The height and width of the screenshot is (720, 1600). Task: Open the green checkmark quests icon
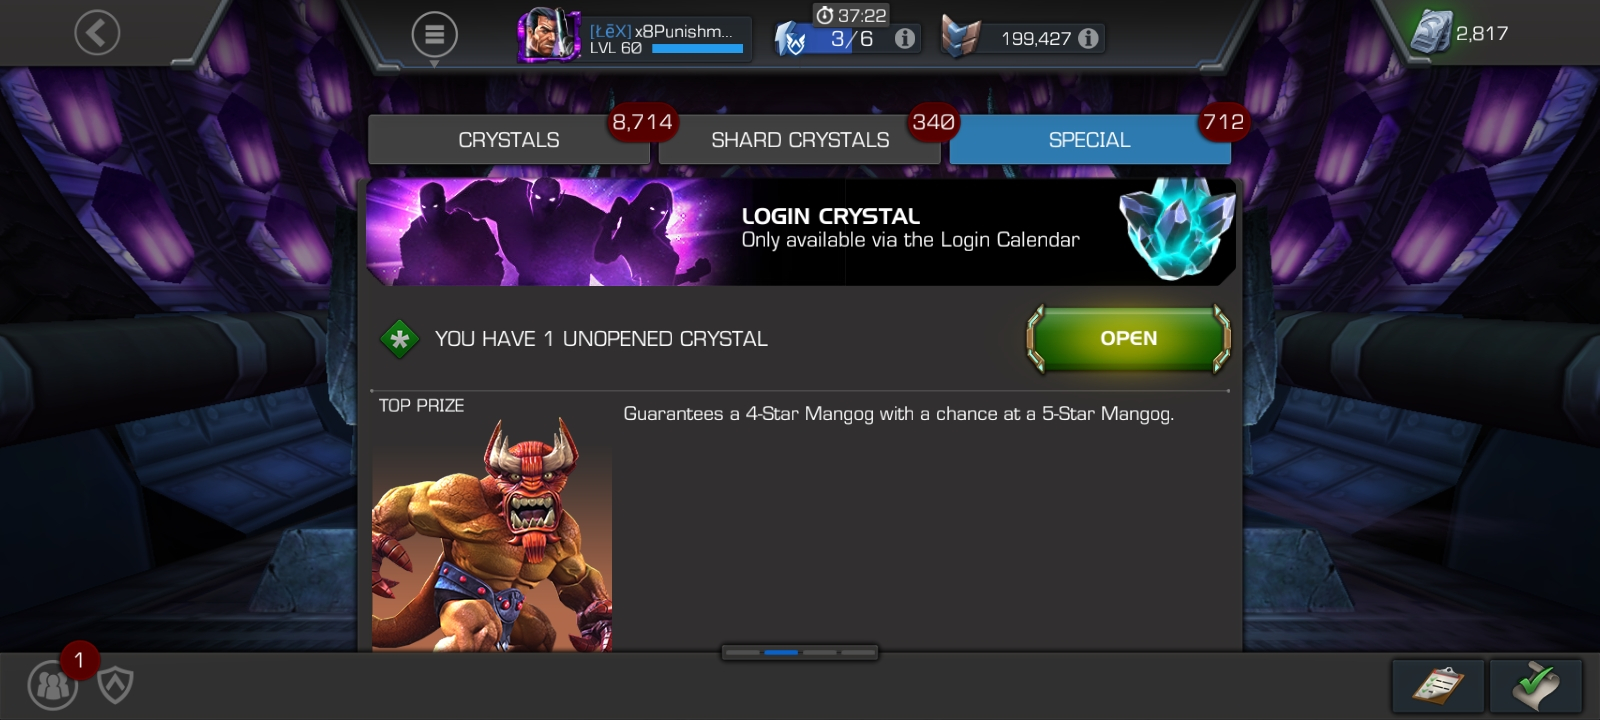tap(1535, 686)
